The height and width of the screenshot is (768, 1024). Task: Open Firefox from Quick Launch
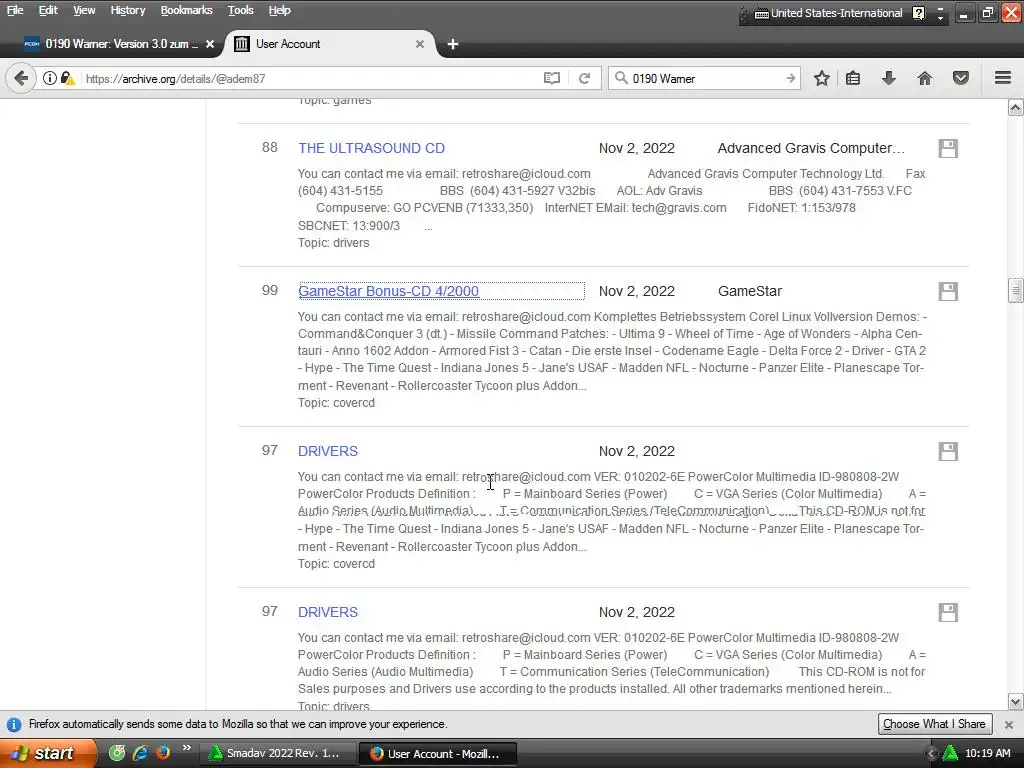pos(163,752)
